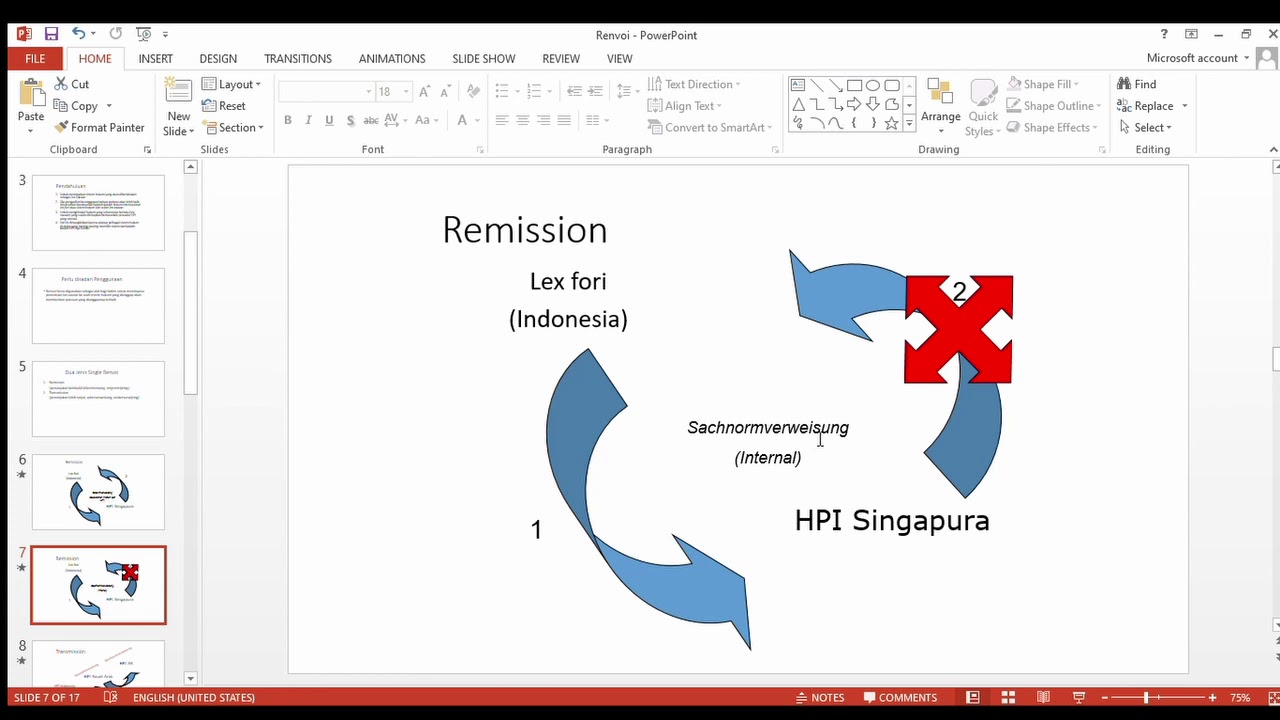Select the Format Painter tool

99,127
